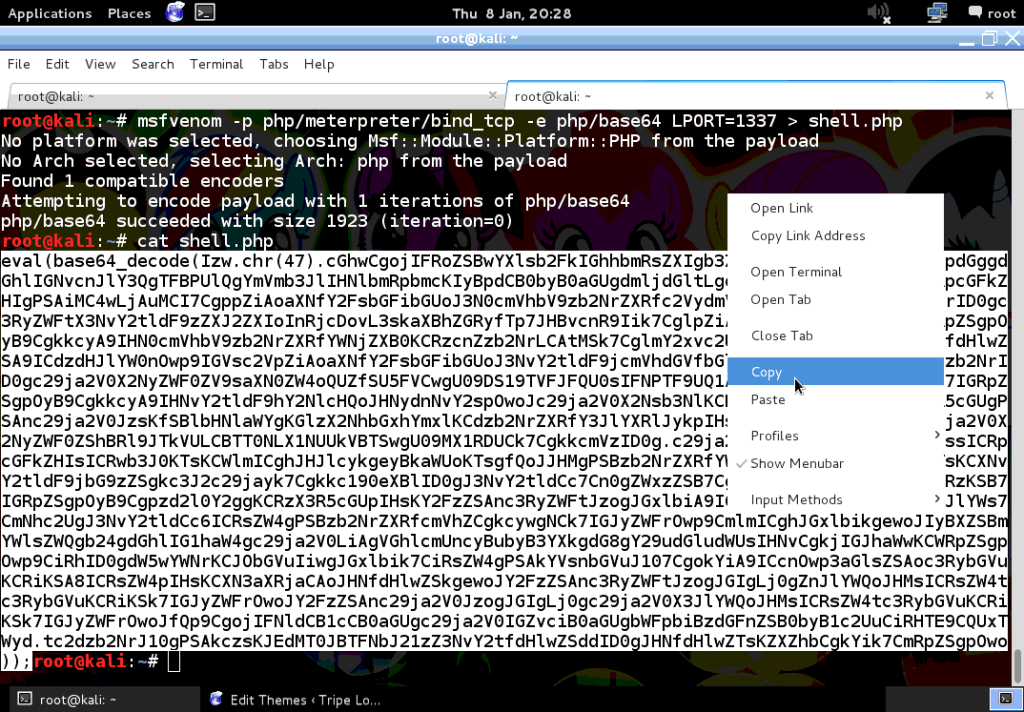Expand the Input Methods submenu

tap(835, 500)
